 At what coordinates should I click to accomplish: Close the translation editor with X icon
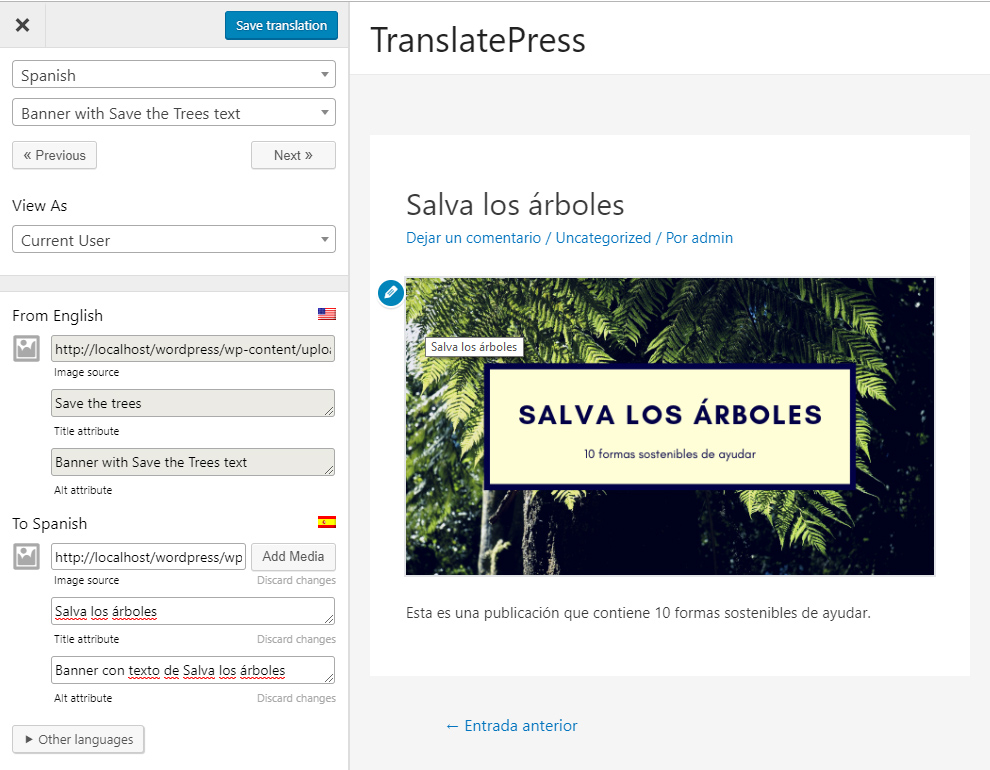pos(22,25)
